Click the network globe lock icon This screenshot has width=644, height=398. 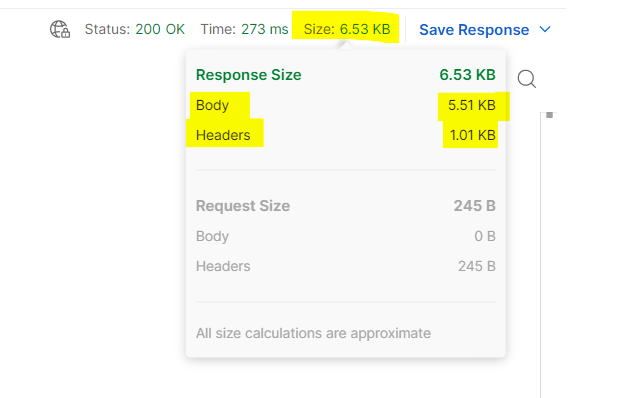(x=60, y=30)
